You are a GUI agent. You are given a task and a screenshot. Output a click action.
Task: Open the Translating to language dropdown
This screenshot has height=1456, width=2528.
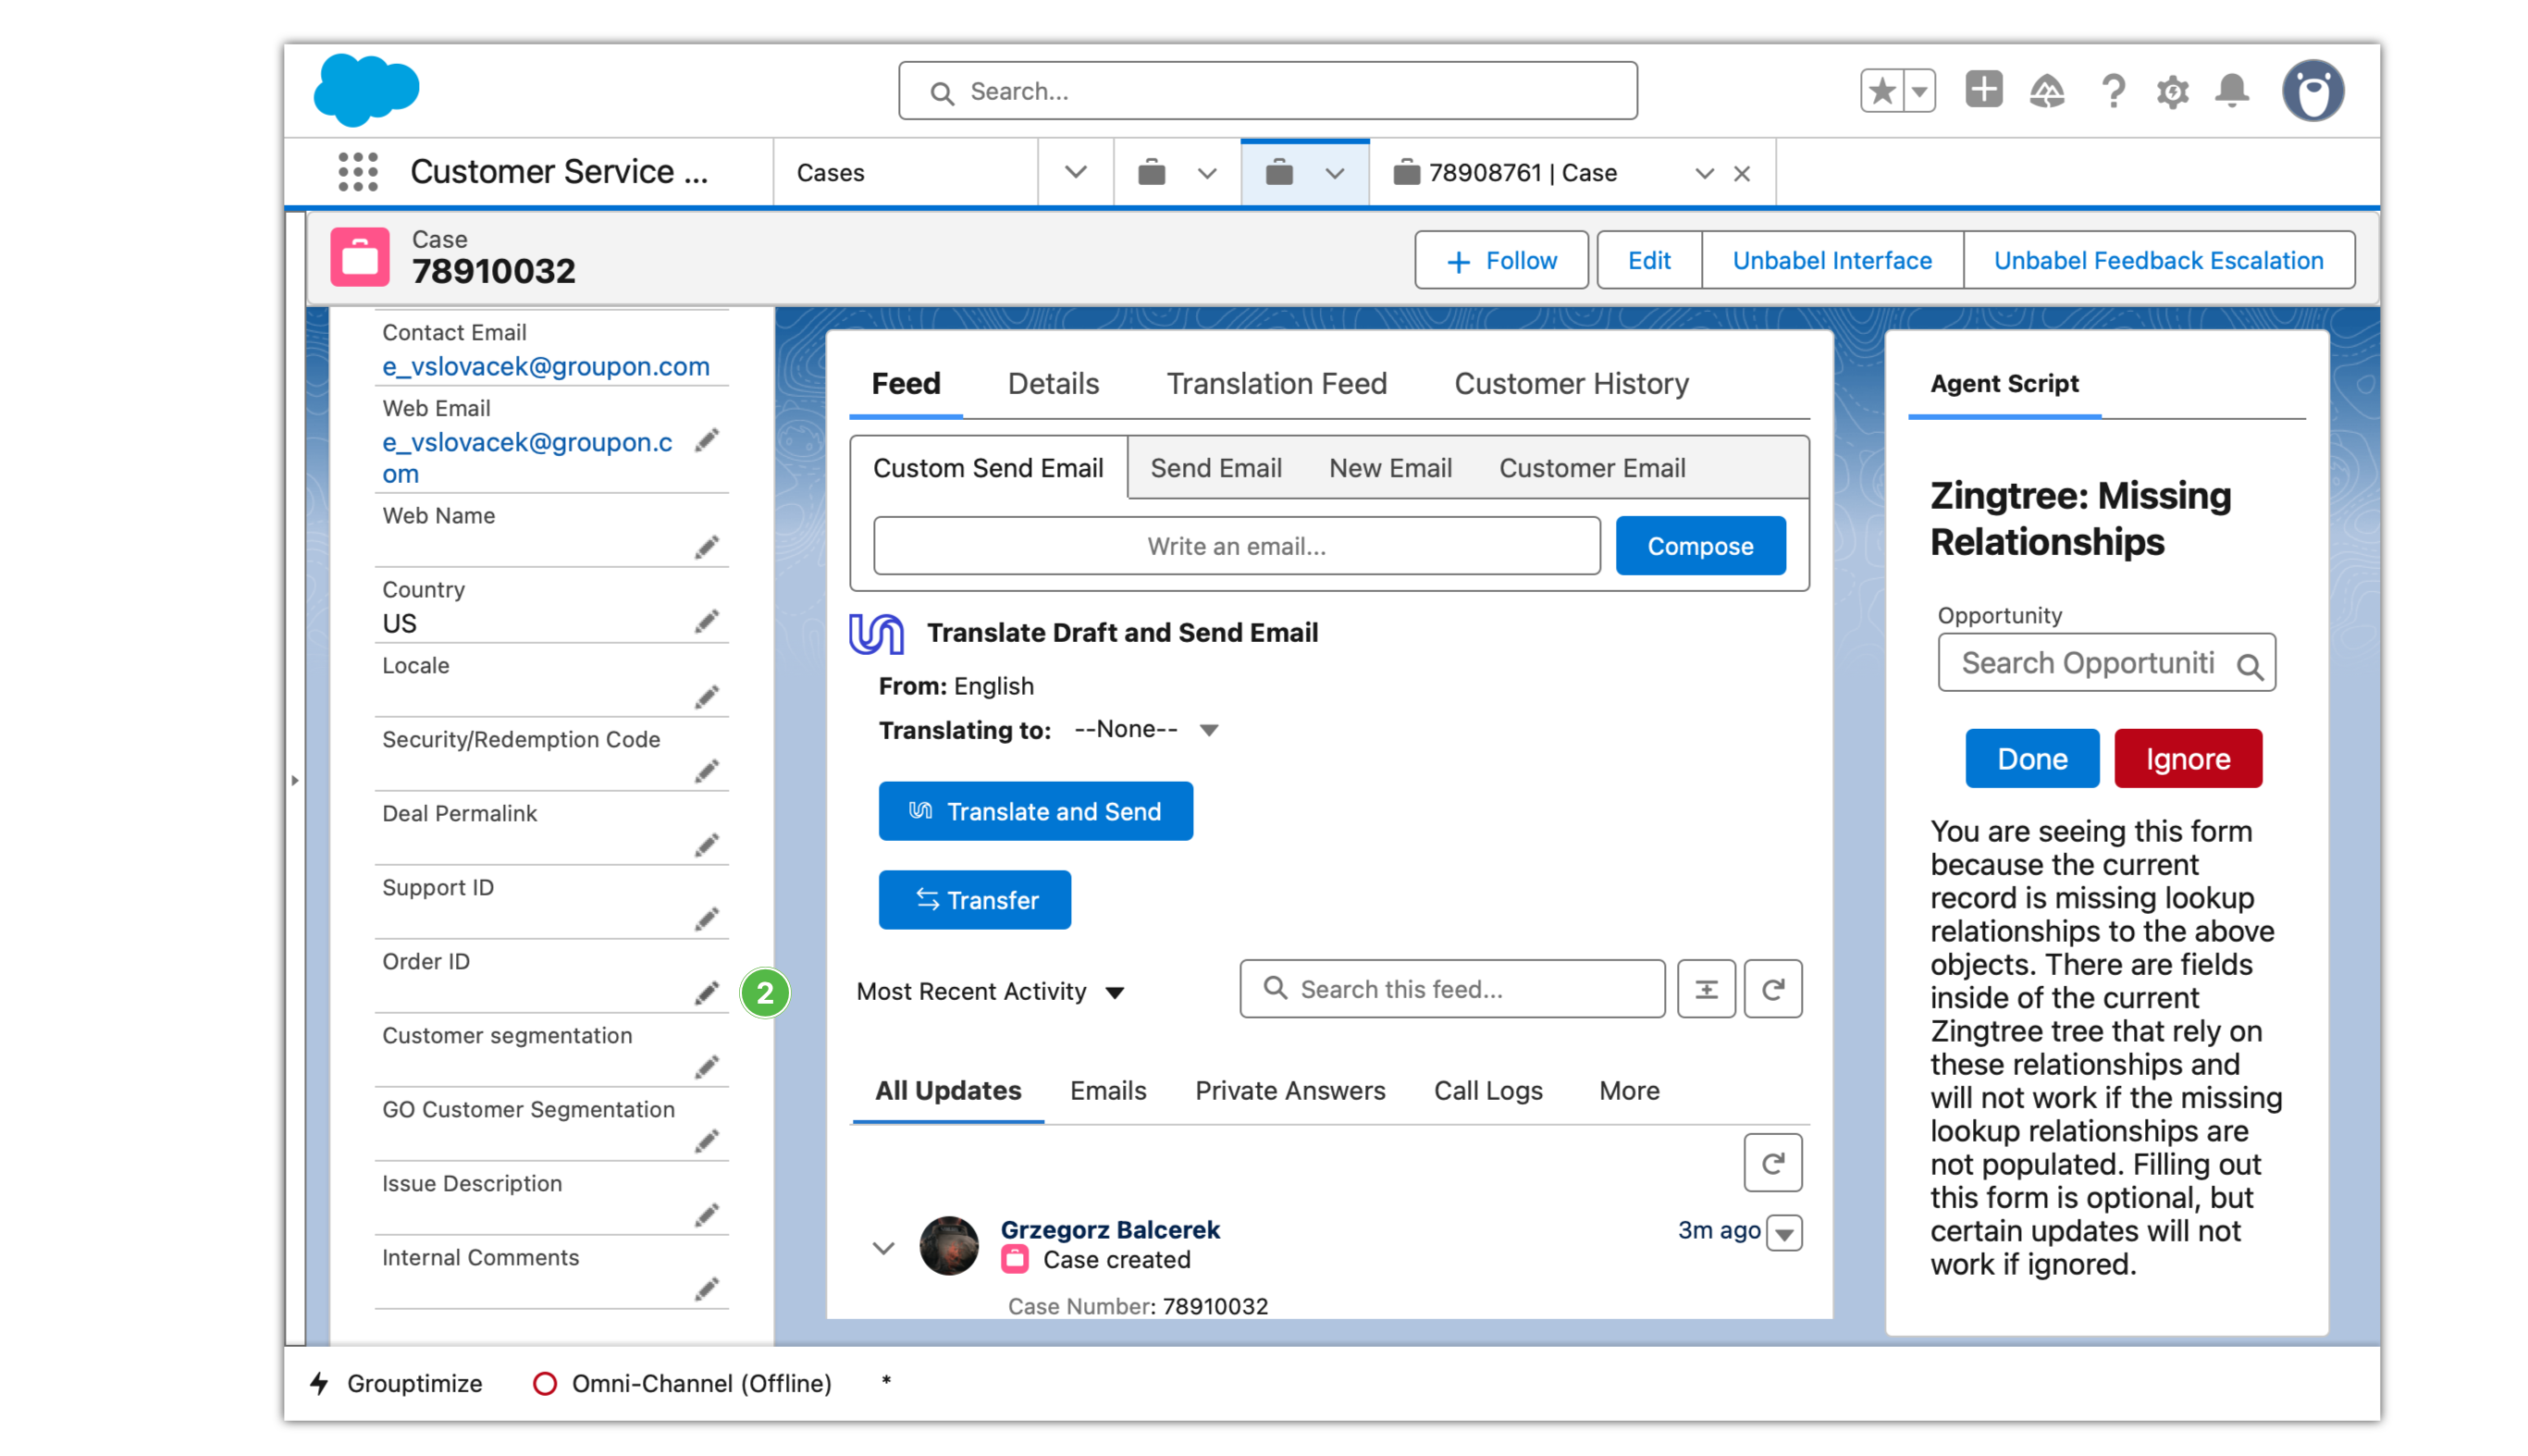point(1145,730)
